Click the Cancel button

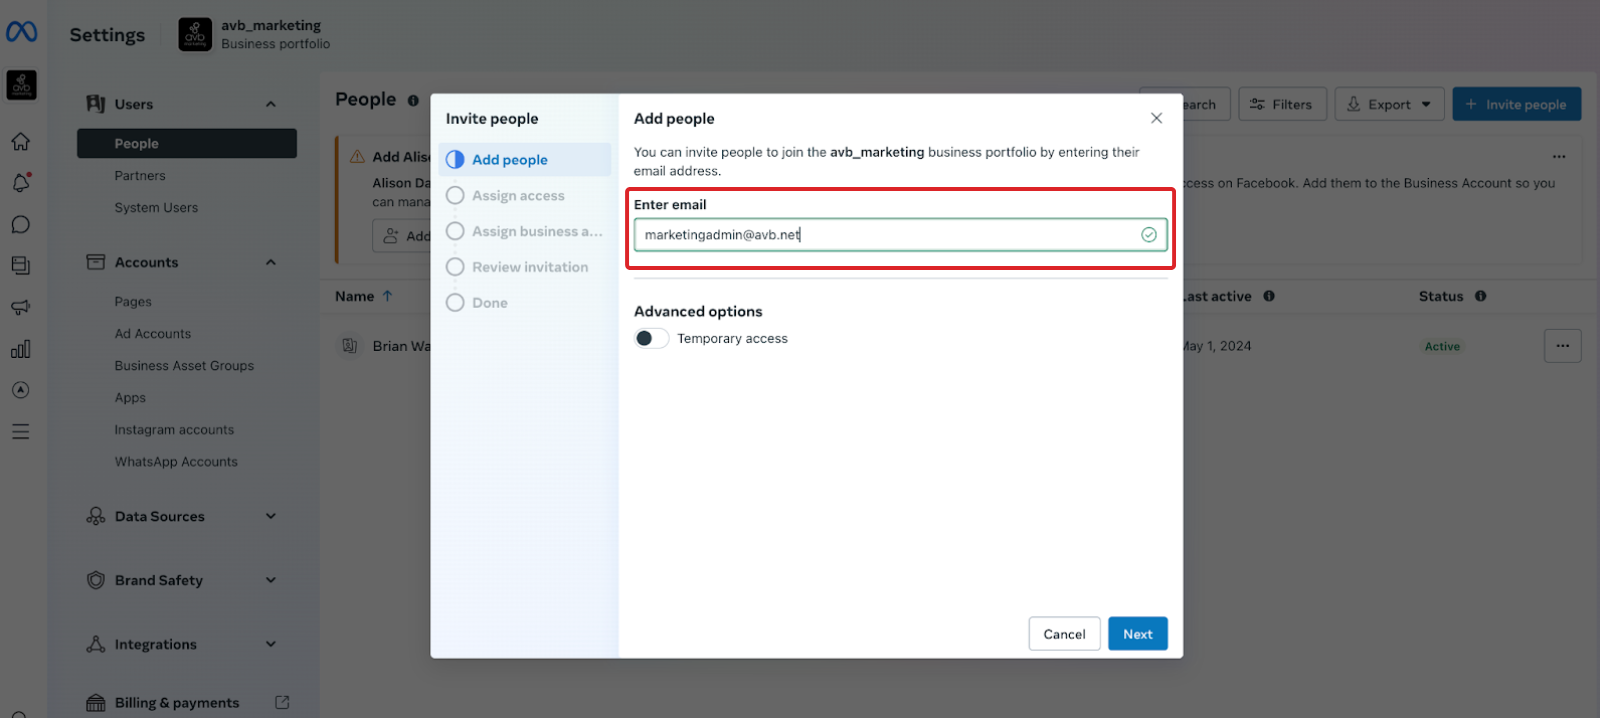click(1064, 634)
